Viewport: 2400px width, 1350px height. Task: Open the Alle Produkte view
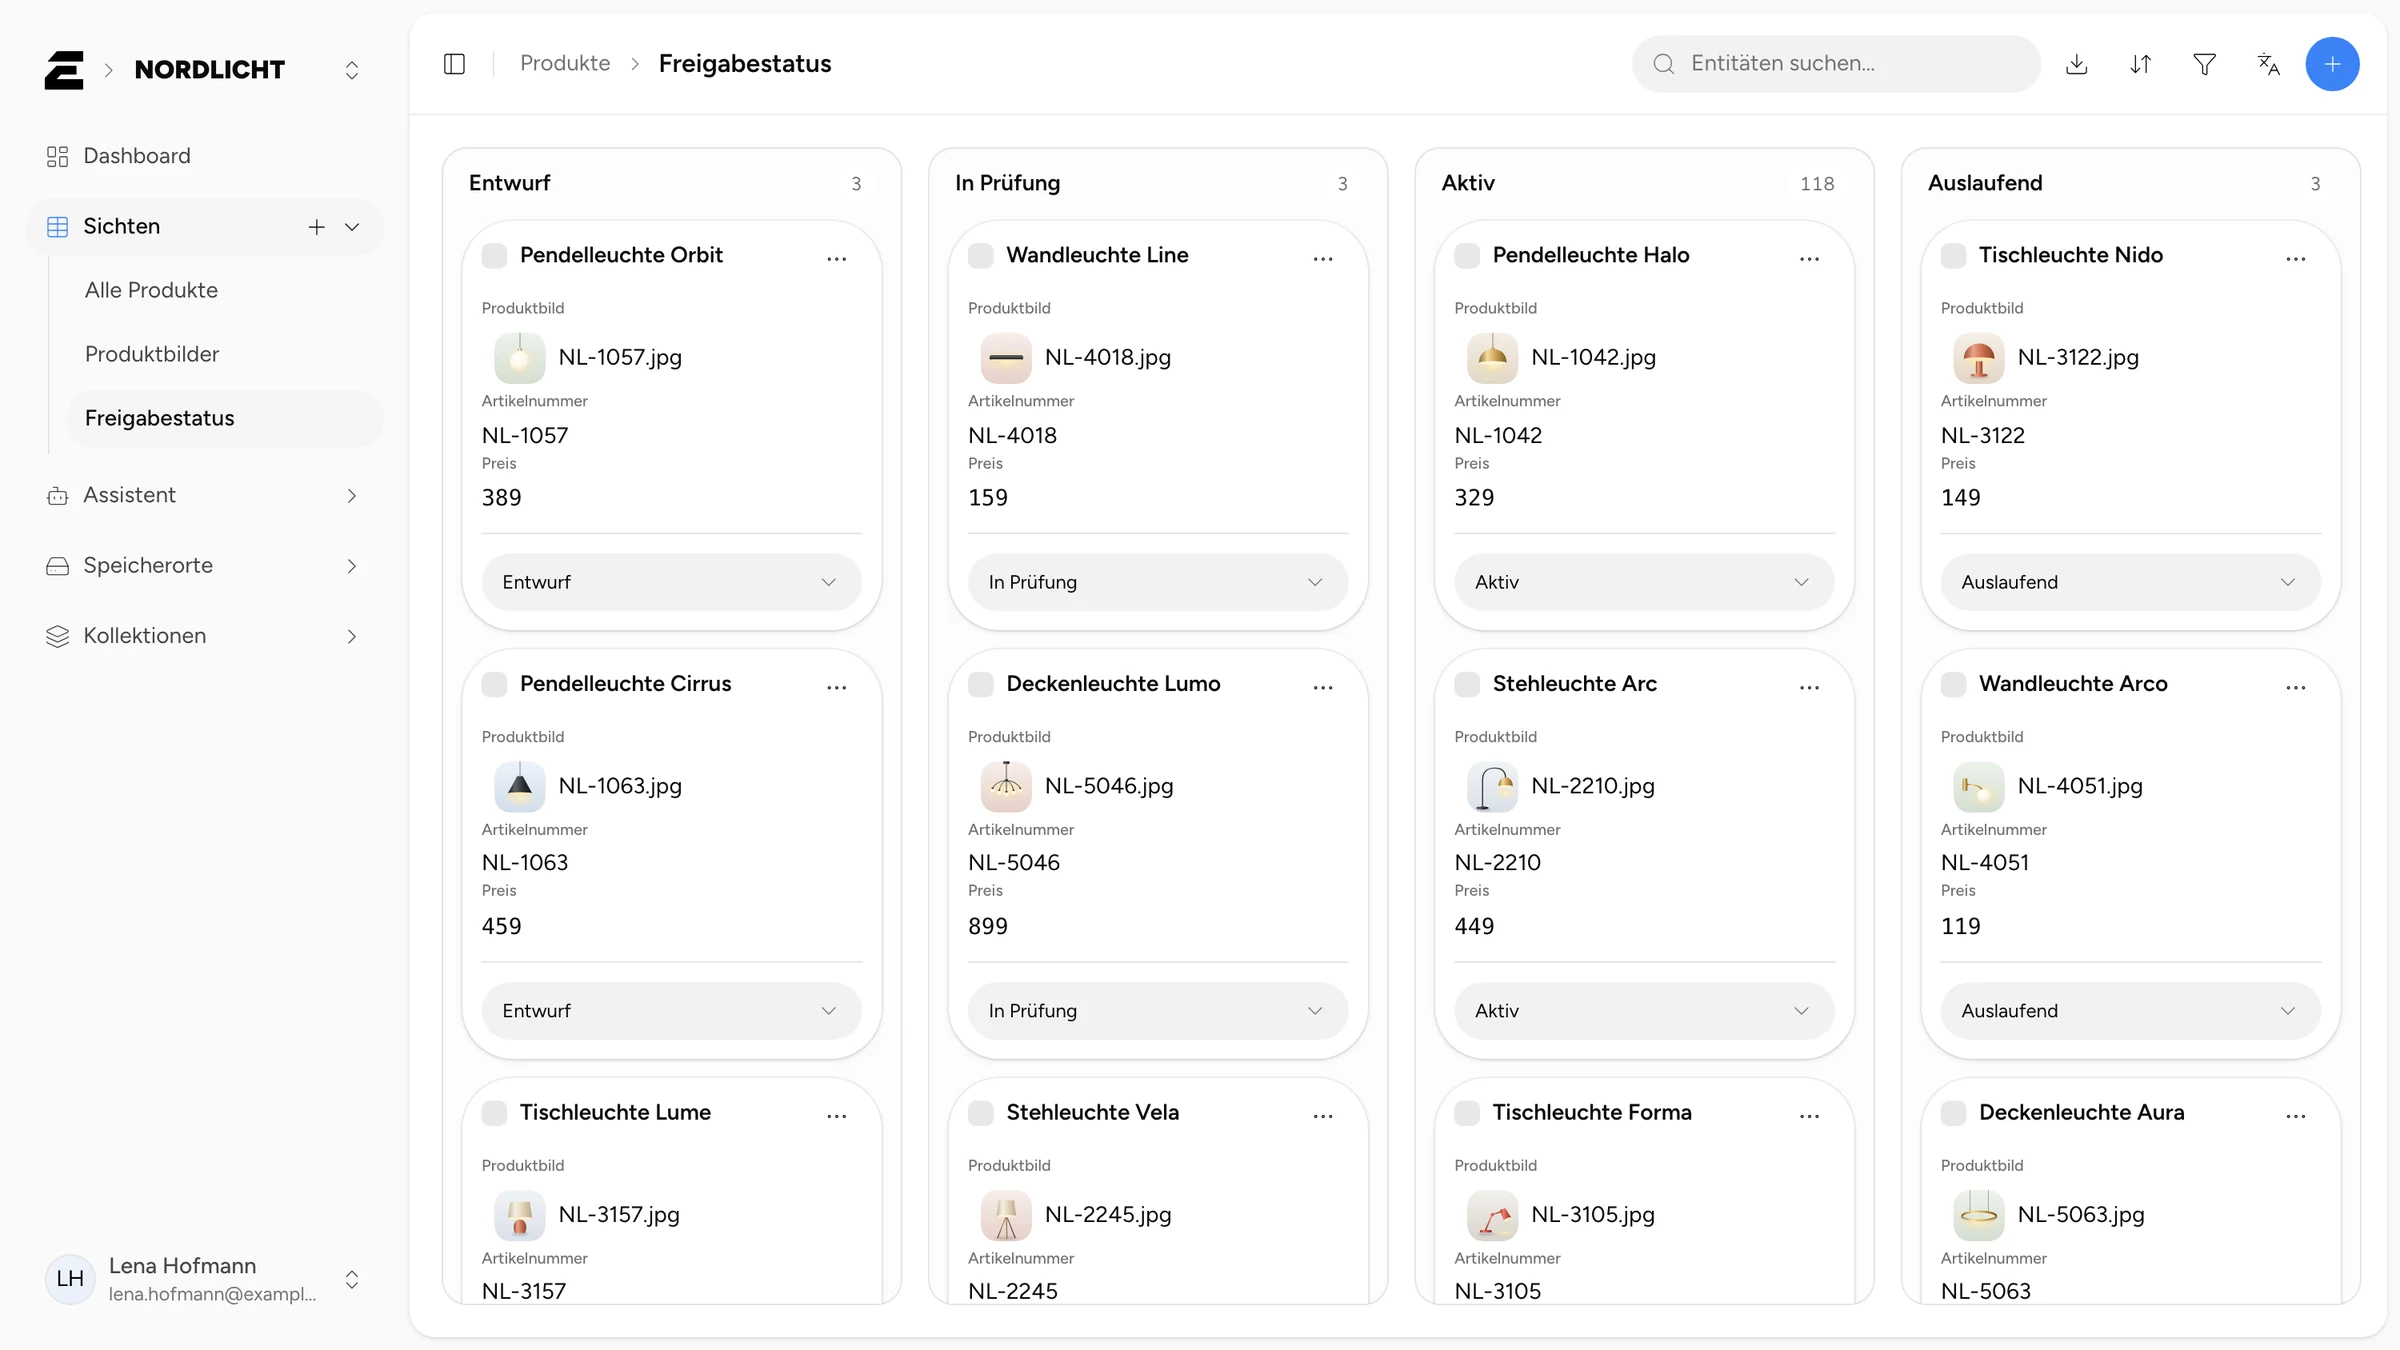224,290
